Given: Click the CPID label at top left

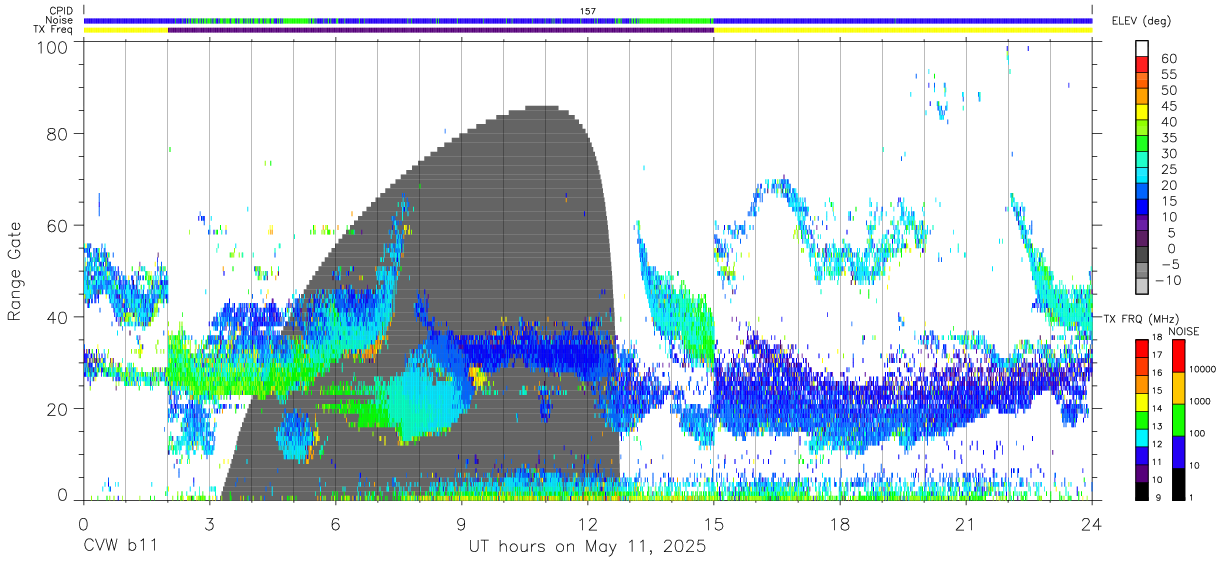Looking at the screenshot, I should [x=60, y=11].
